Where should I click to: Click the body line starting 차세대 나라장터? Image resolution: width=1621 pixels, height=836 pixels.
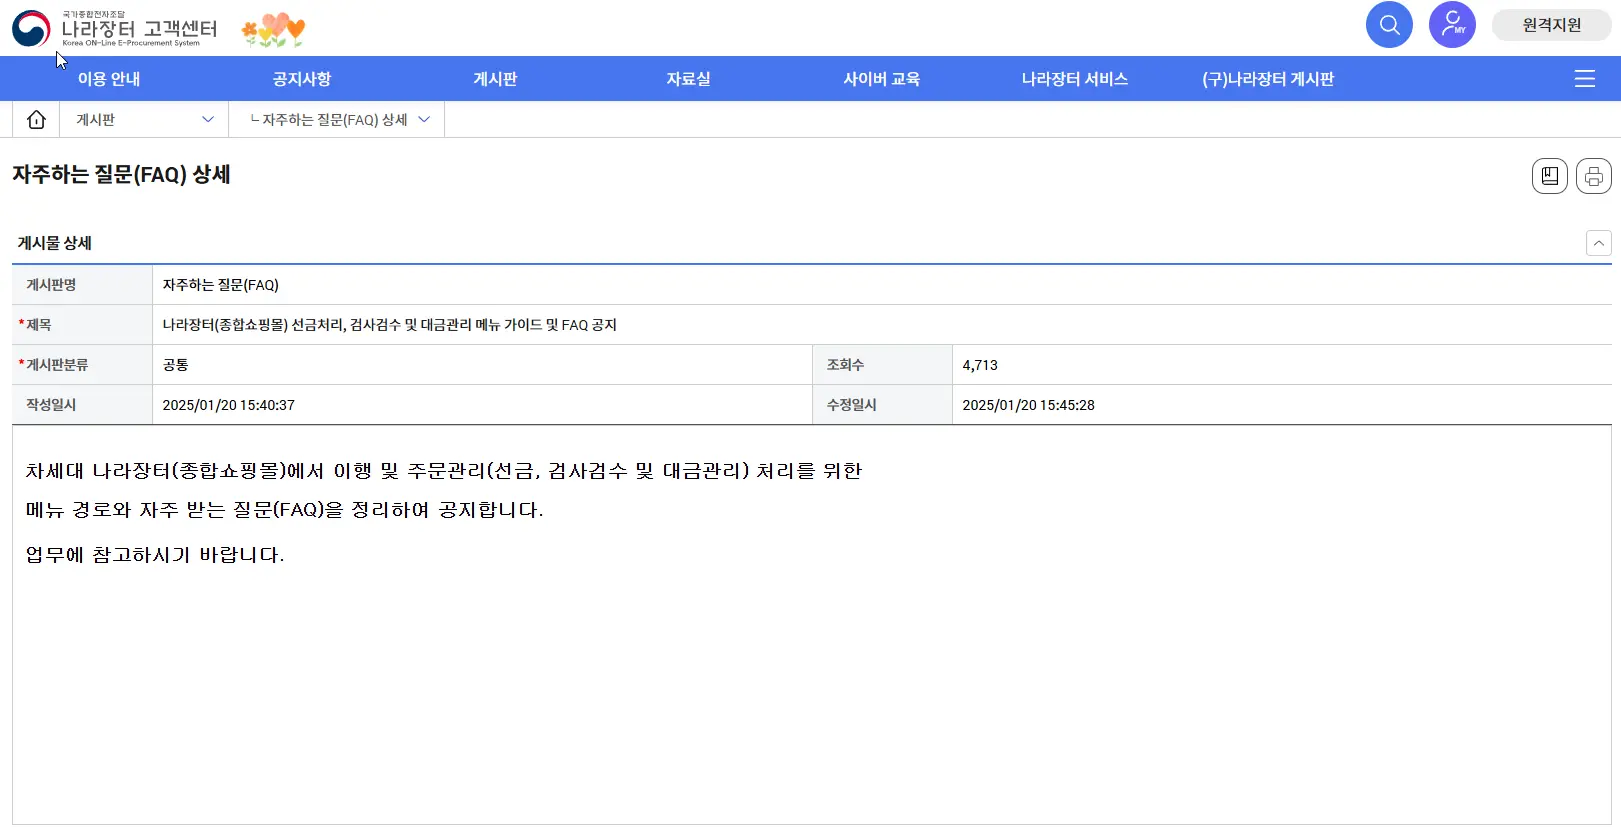444,471
